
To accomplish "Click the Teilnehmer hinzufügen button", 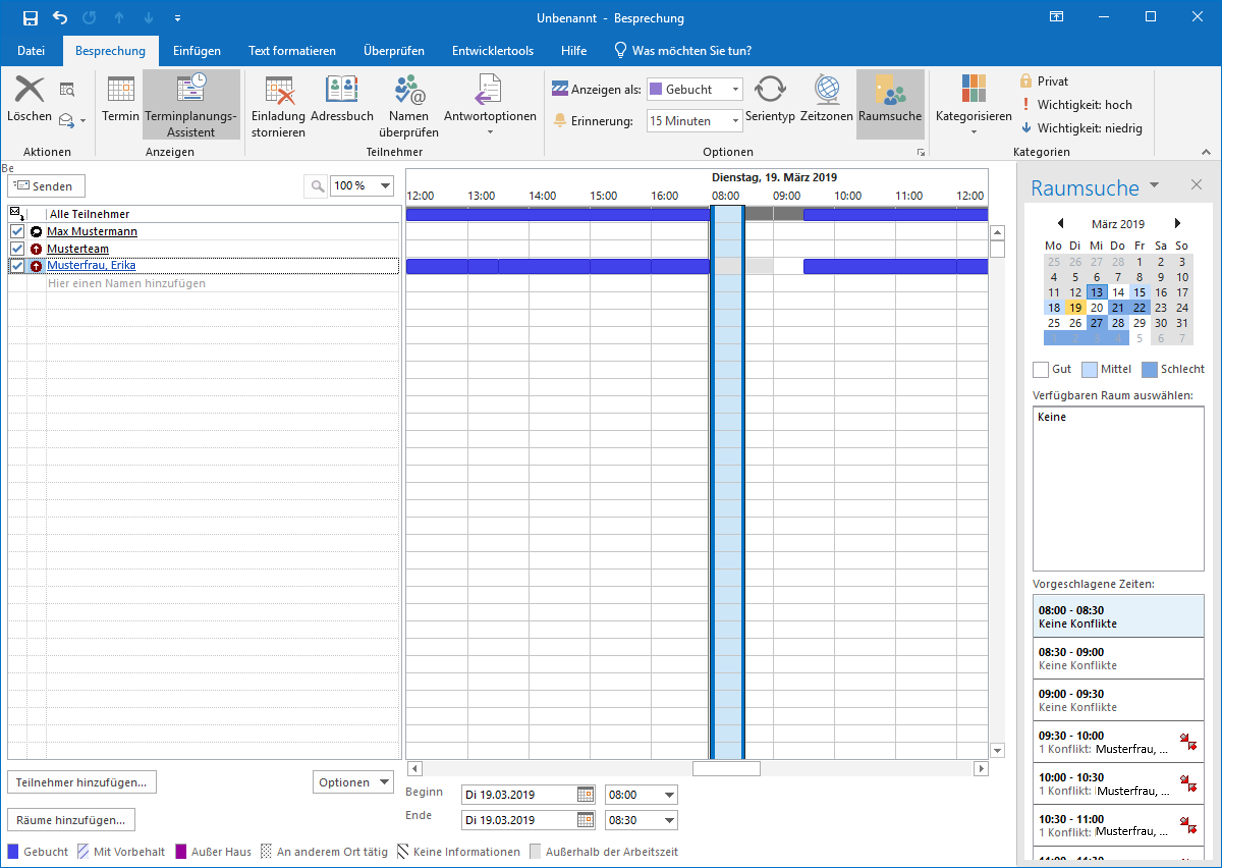I will [x=82, y=782].
